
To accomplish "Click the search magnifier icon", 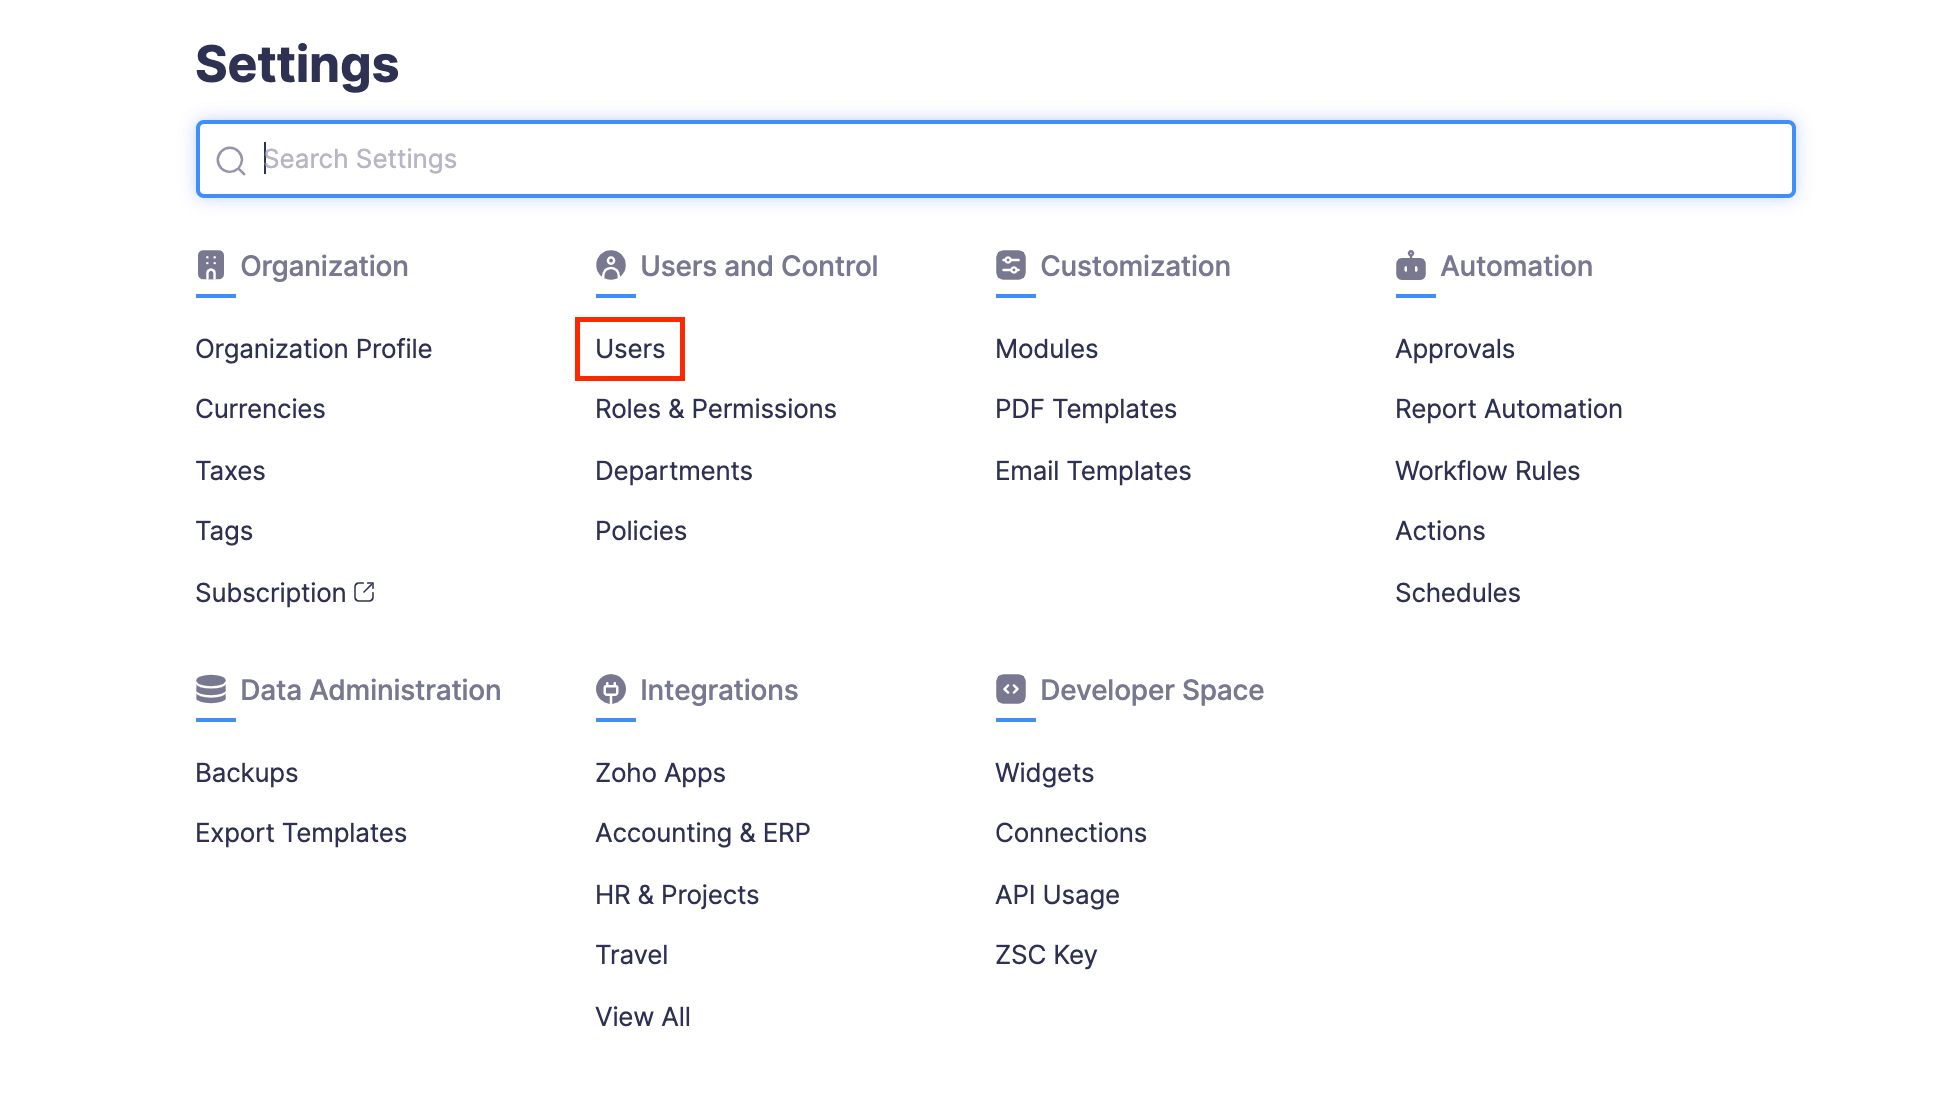I will coord(231,159).
